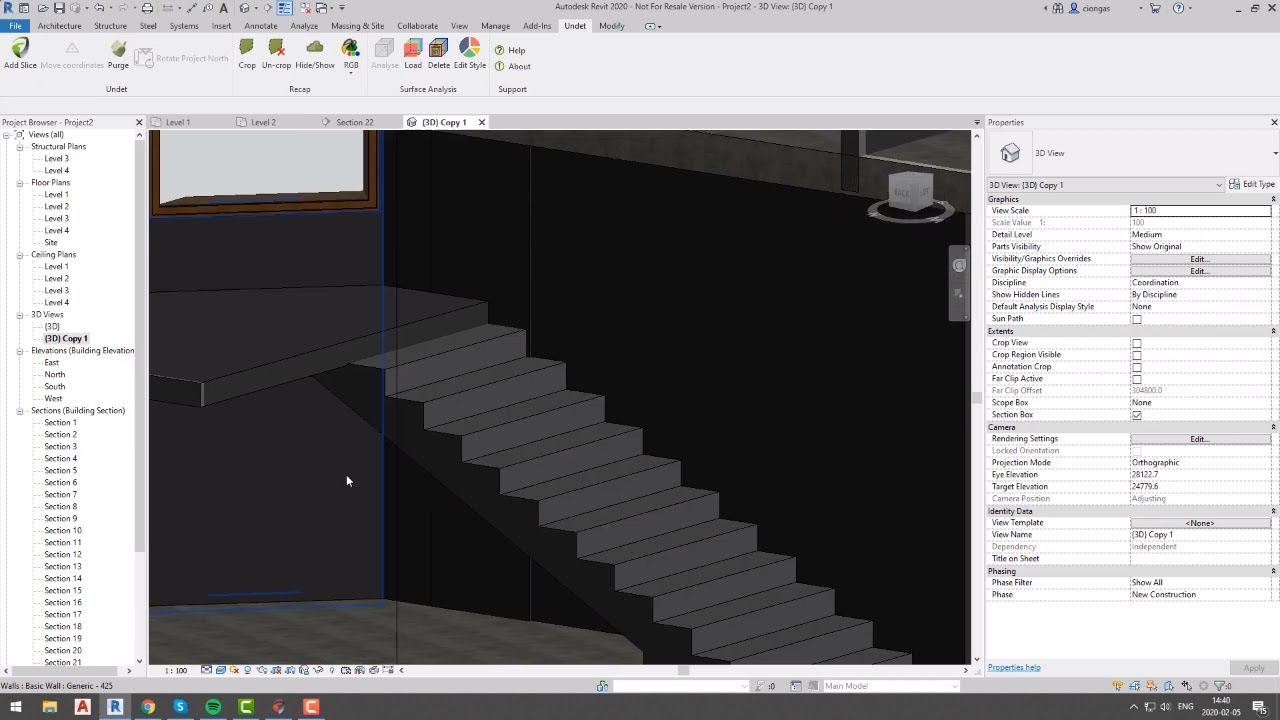The image size is (1280, 720).
Task: Switch to the Section 22 view tab
Action: [354, 122]
